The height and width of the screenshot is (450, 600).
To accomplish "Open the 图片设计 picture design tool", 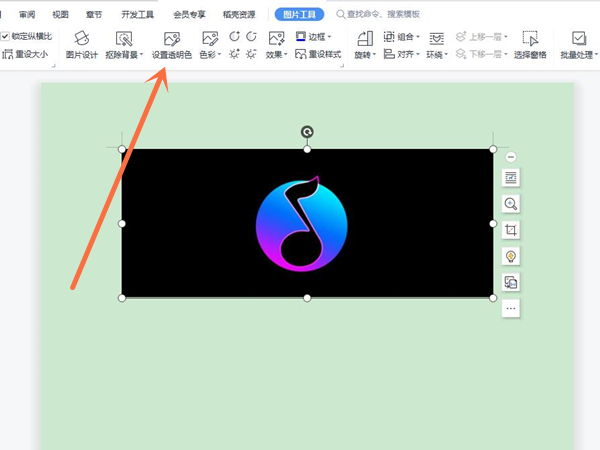I will (82, 46).
